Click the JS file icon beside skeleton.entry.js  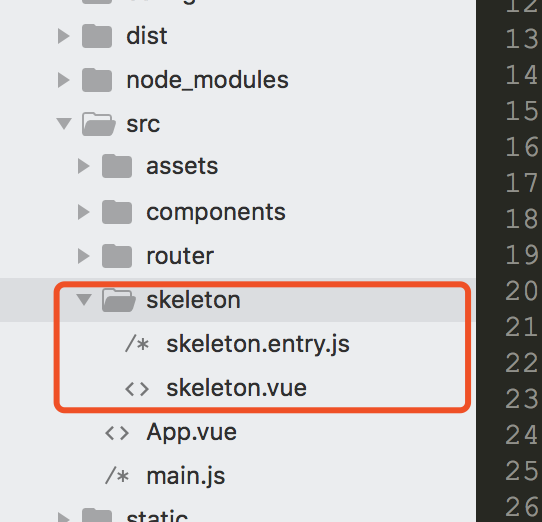pyautogui.click(x=137, y=344)
